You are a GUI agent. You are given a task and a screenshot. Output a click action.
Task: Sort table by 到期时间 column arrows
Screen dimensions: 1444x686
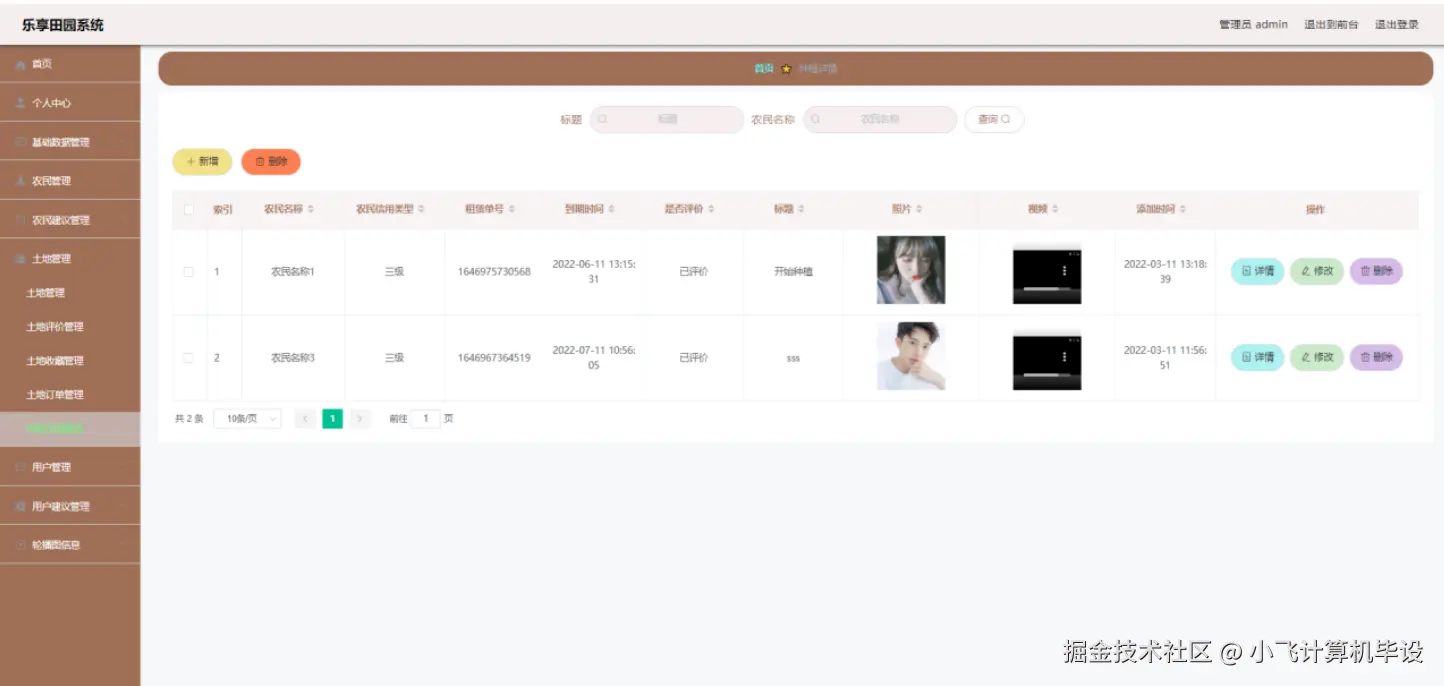tap(612, 209)
